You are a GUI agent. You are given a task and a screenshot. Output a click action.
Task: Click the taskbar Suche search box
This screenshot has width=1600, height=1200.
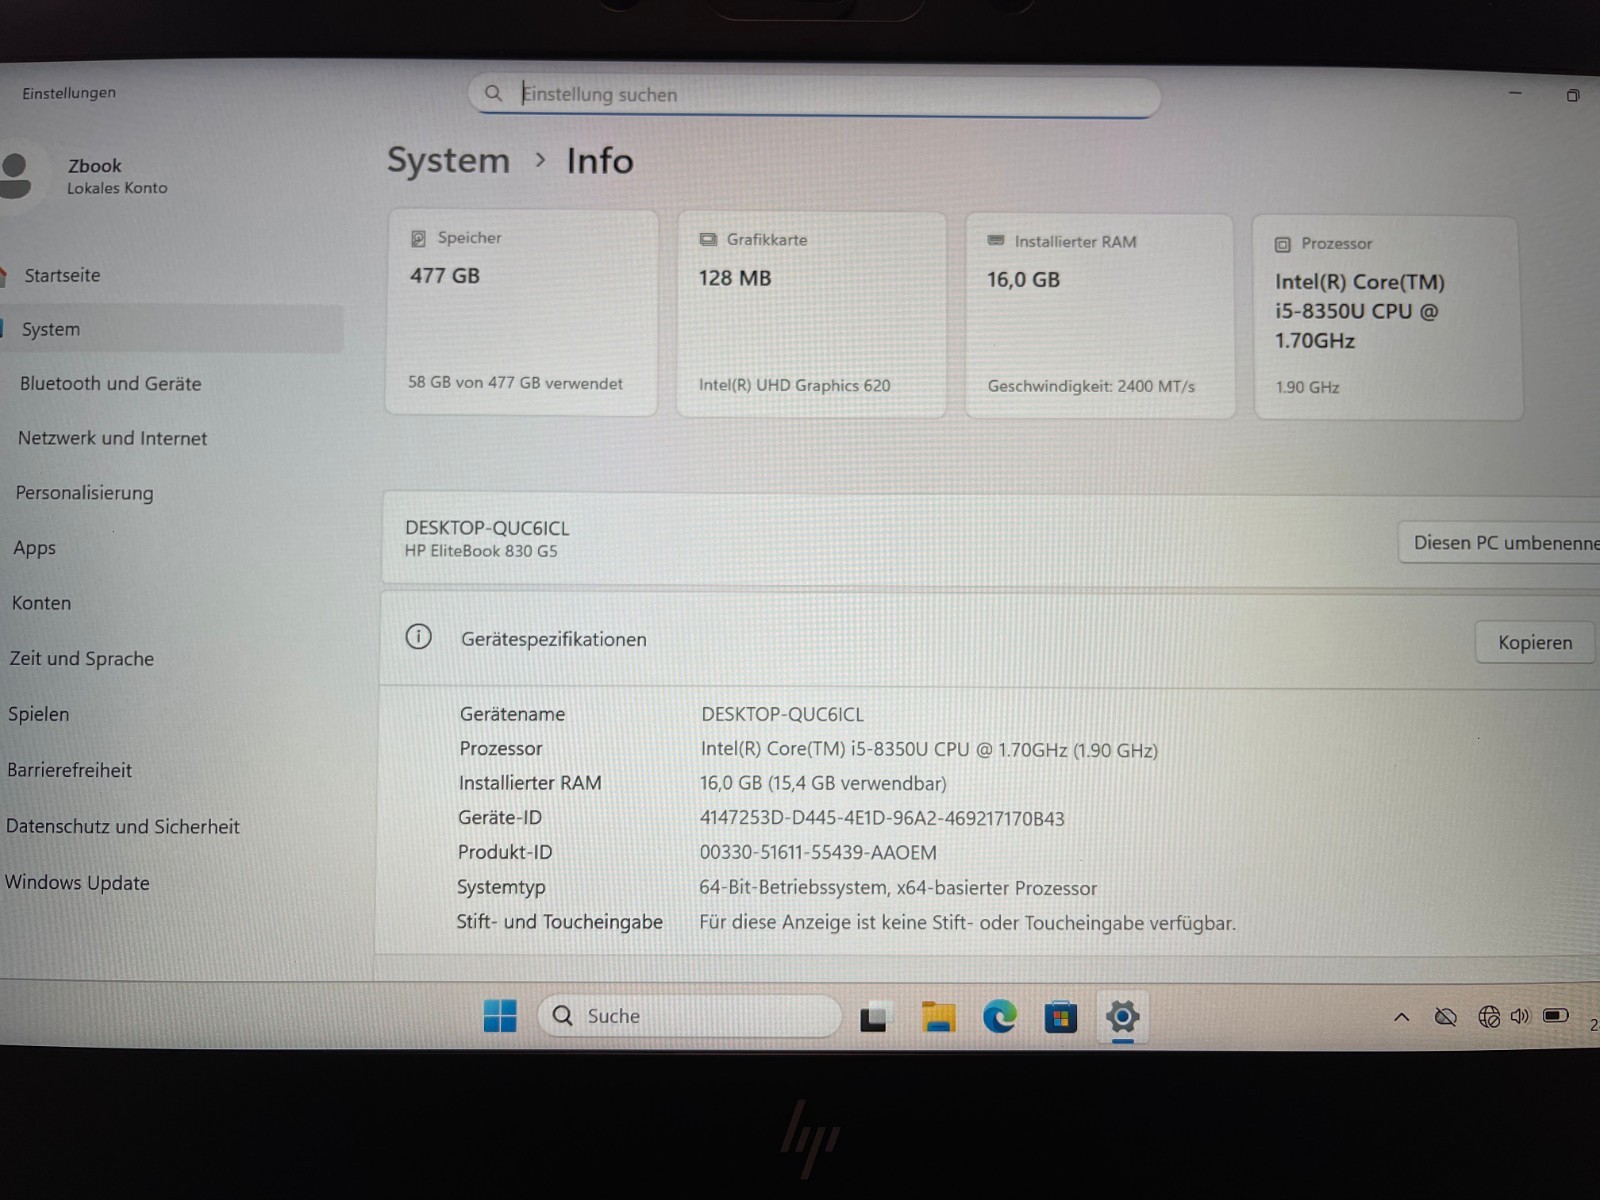click(690, 1016)
